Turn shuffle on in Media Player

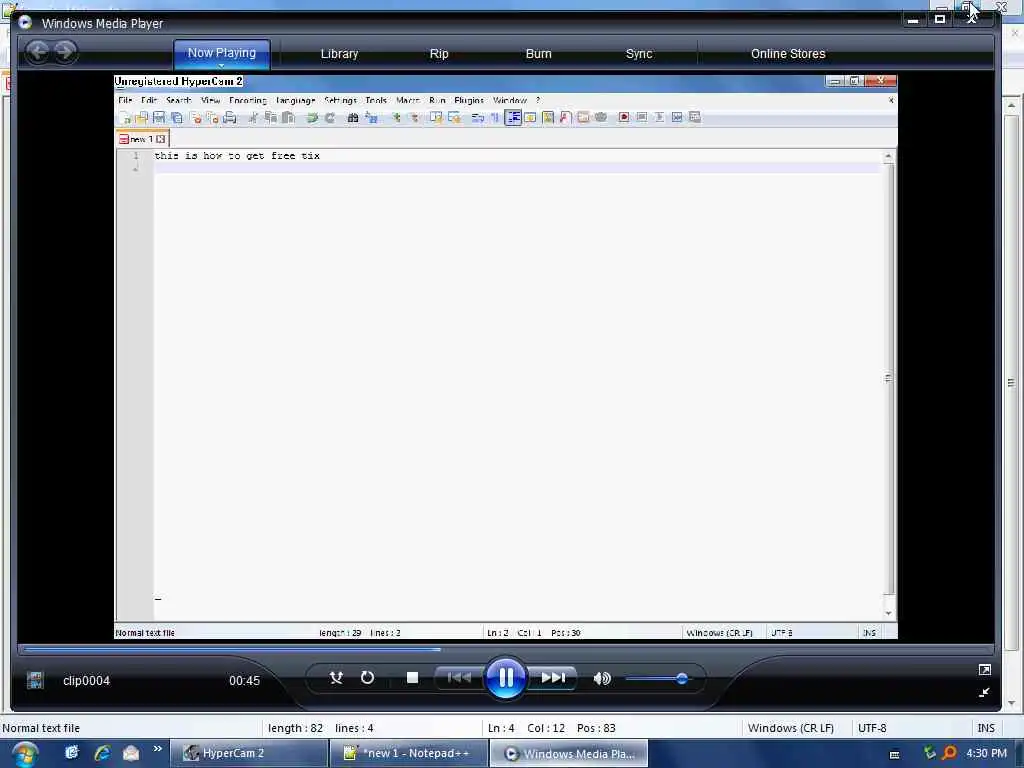(336, 678)
